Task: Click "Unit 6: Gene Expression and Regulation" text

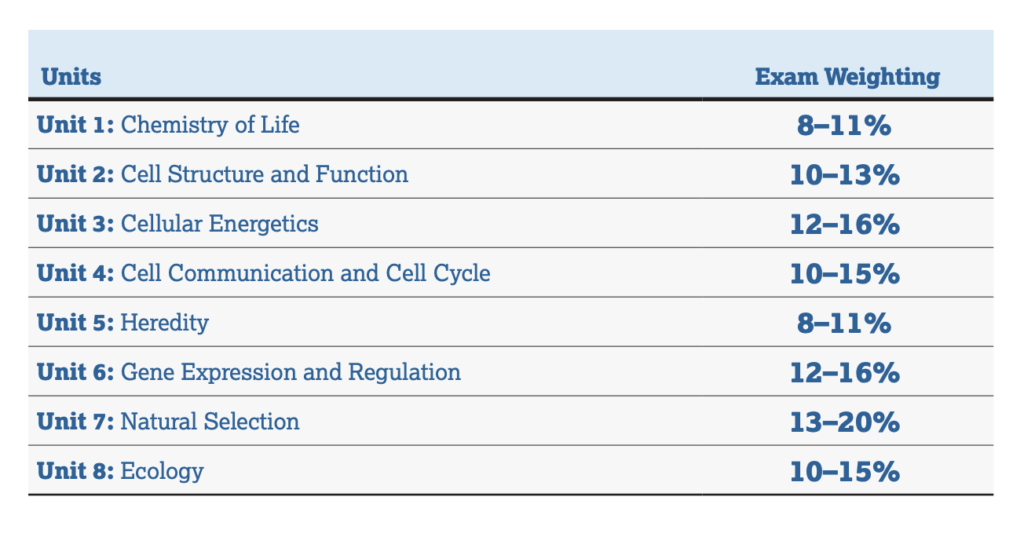Action: click(249, 372)
